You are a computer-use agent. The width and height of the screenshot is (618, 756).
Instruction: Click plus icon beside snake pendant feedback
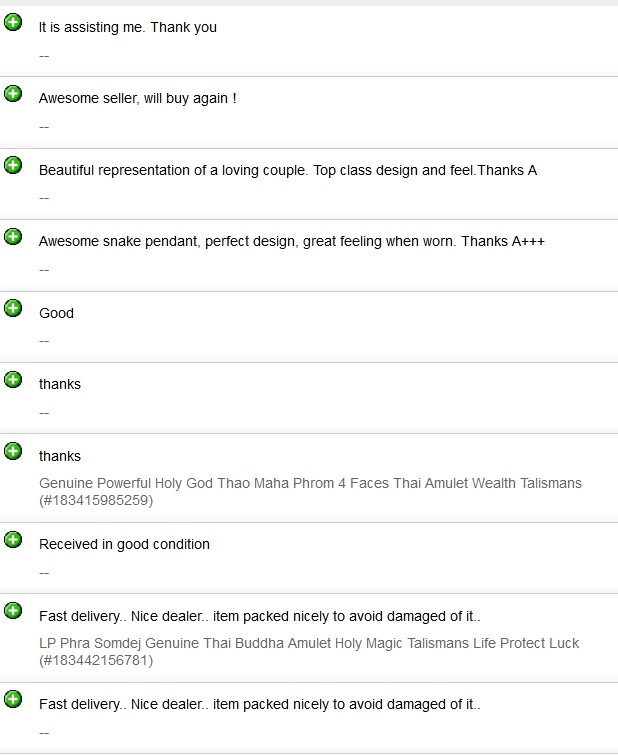click(x=13, y=236)
